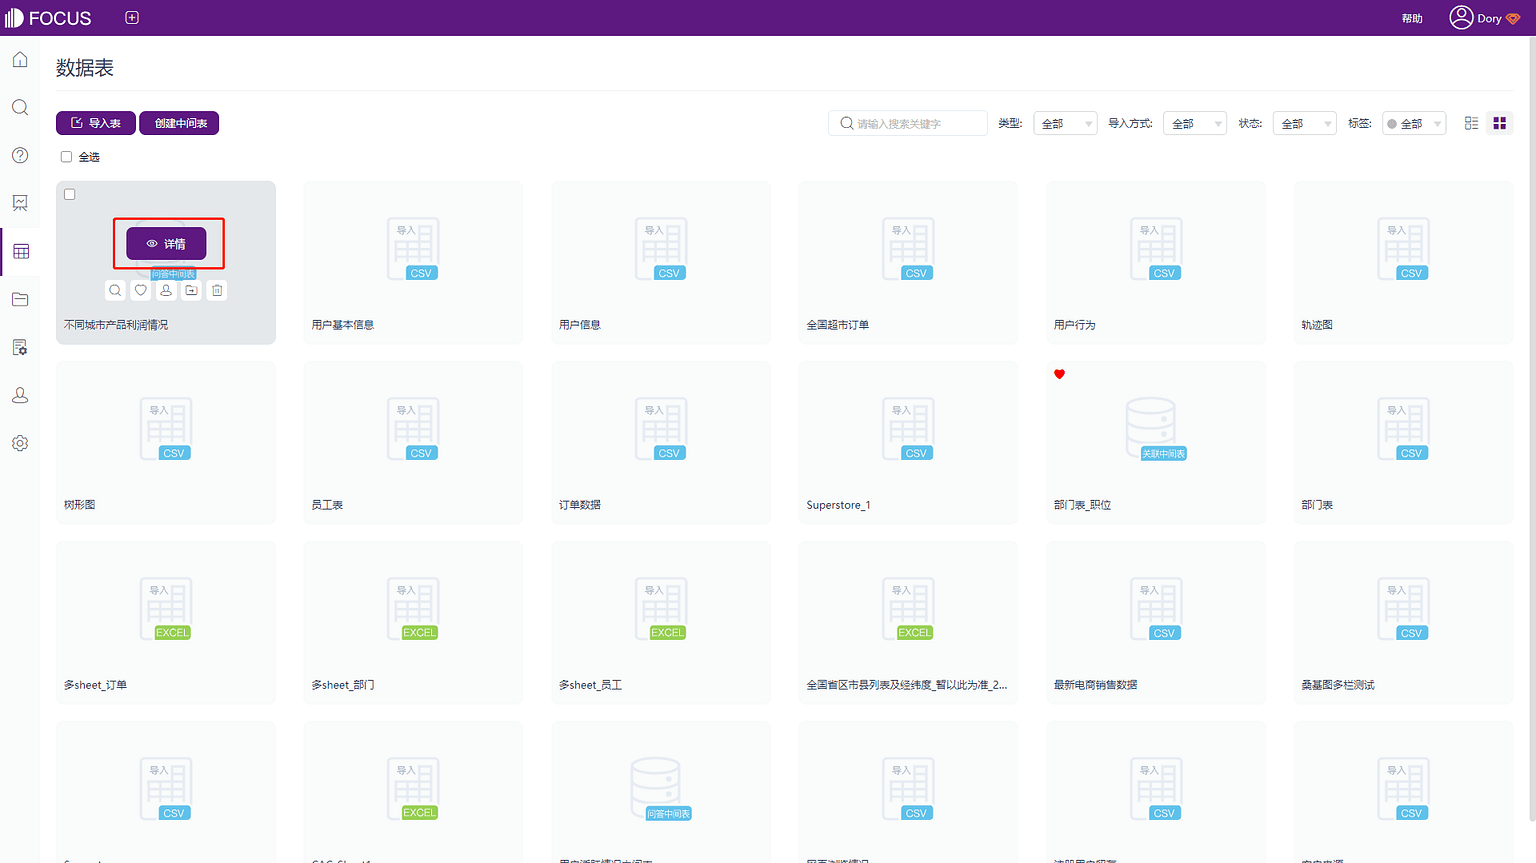The height and width of the screenshot is (863, 1536).
Task: Switch to list view layout
Action: coord(1471,123)
